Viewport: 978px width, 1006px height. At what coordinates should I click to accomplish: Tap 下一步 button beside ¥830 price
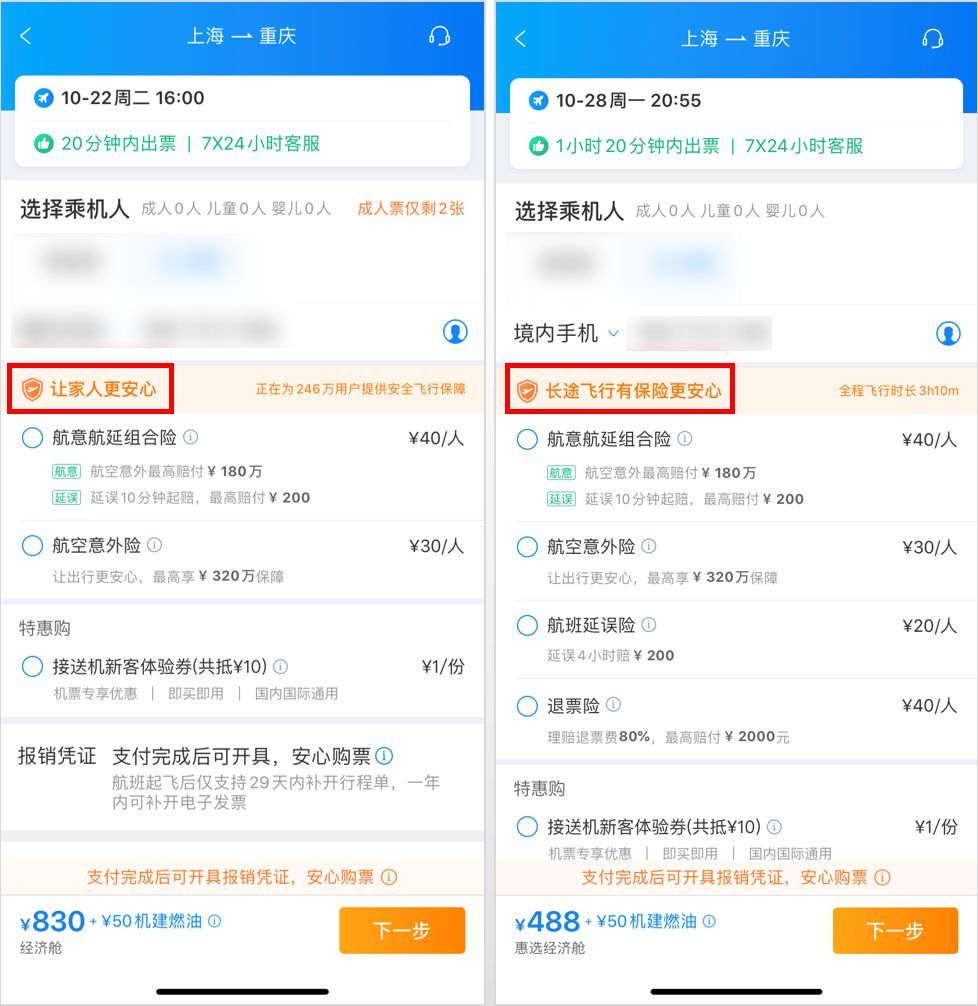pos(402,930)
